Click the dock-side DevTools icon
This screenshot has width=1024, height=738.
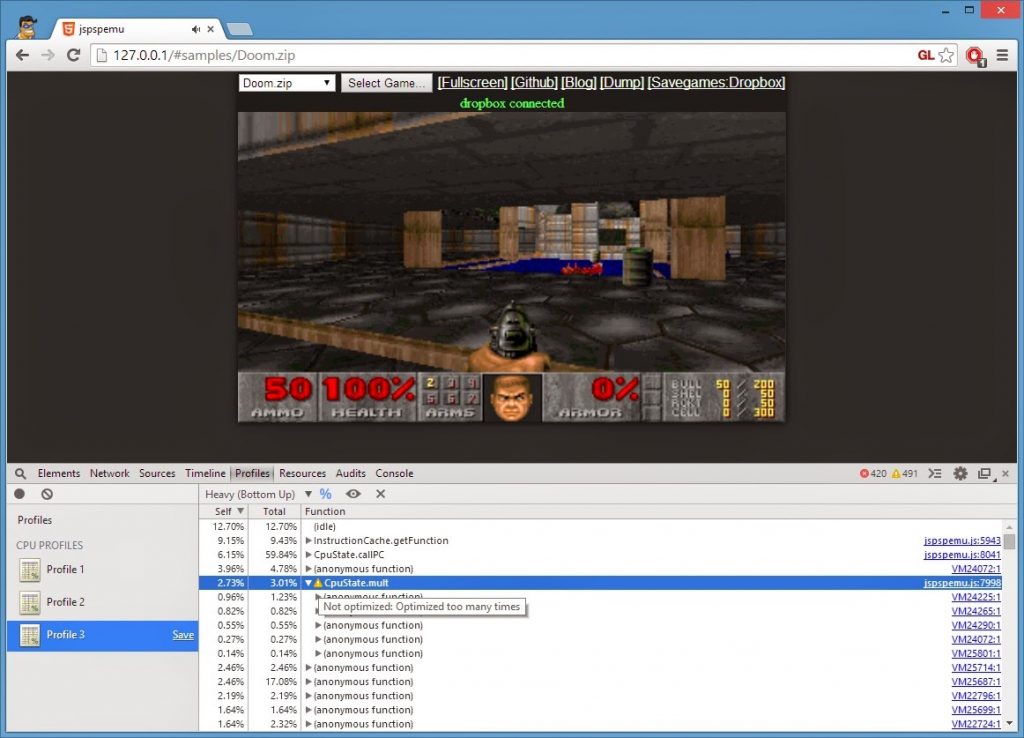tap(984, 474)
